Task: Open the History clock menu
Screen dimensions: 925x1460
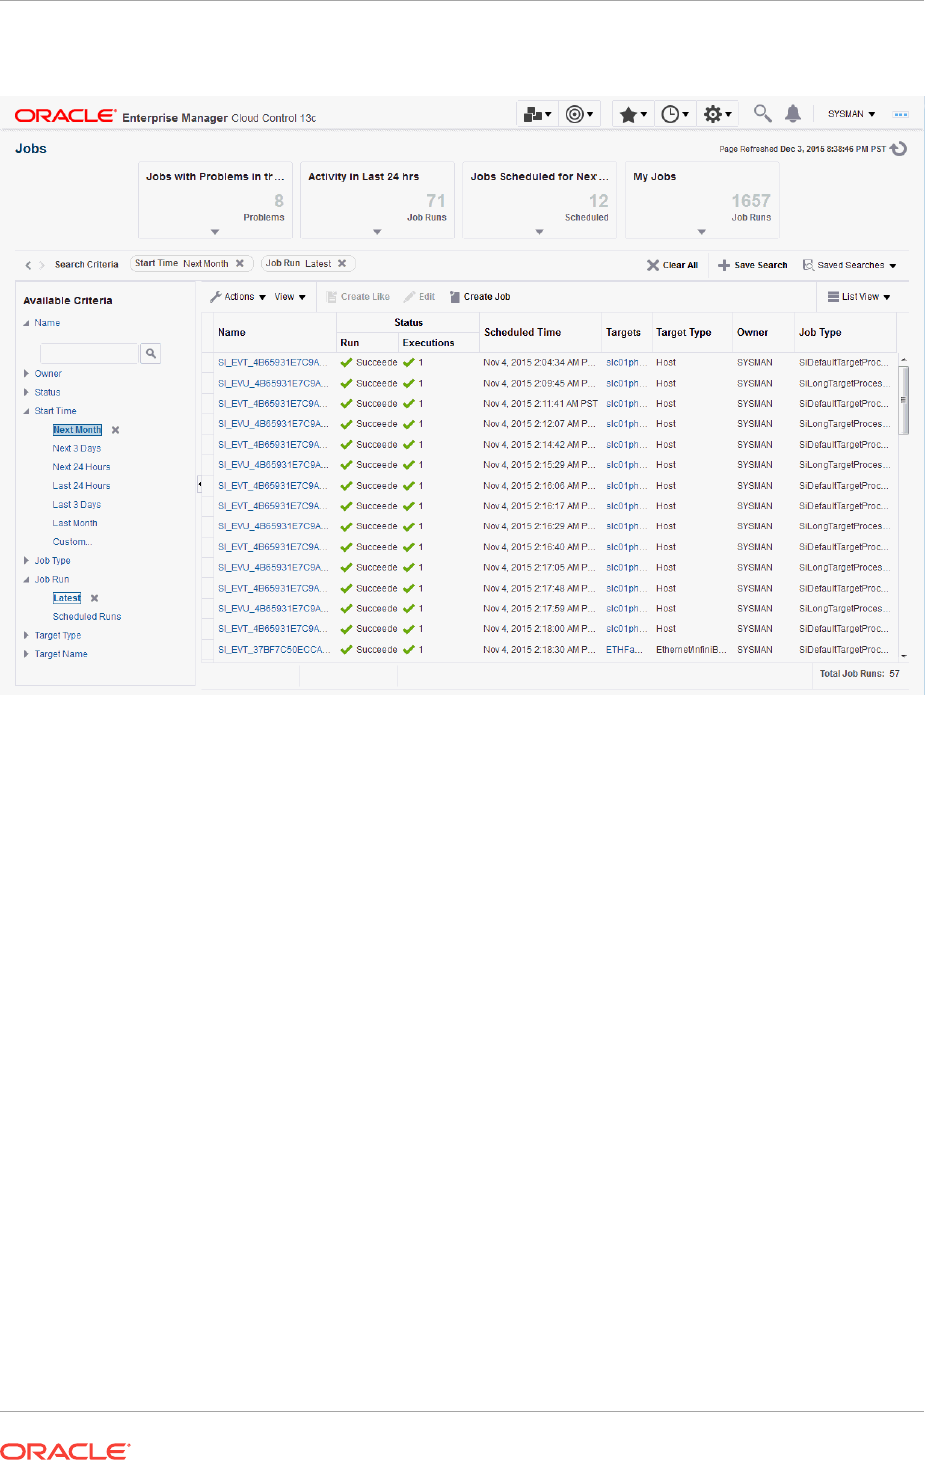Action: [x=675, y=114]
